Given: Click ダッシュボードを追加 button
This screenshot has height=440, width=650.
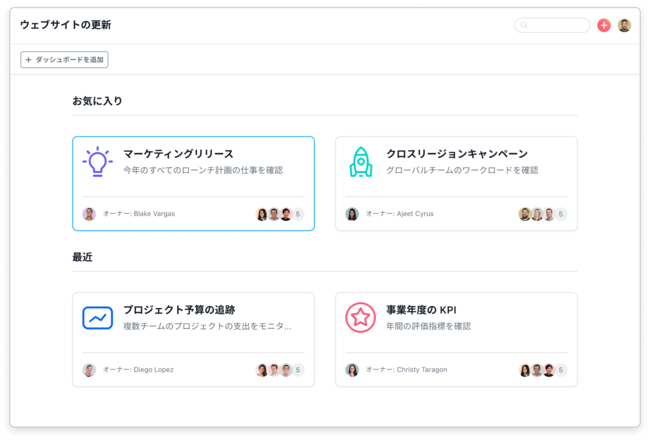Looking at the screenshot, I should pyautogui.click(x=64, y=60).
